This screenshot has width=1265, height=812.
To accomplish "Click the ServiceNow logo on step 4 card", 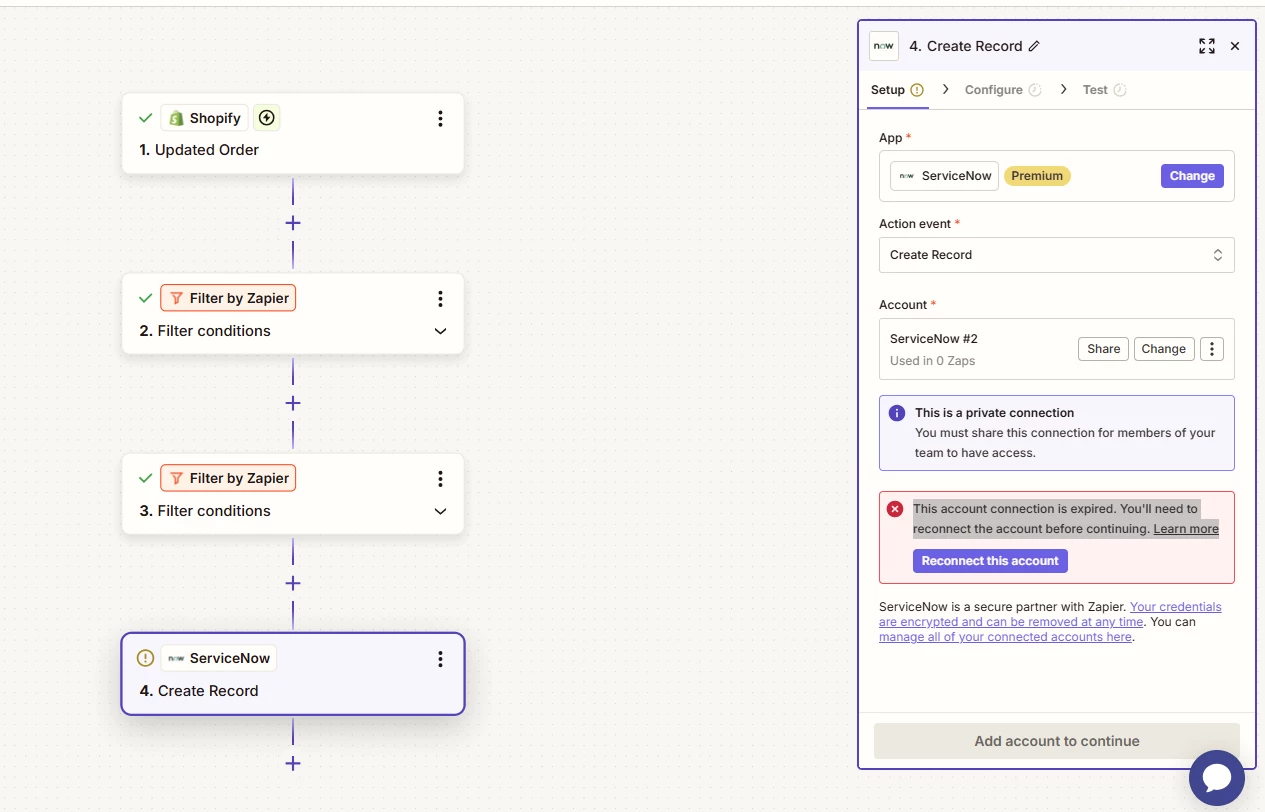I will 176,658.
